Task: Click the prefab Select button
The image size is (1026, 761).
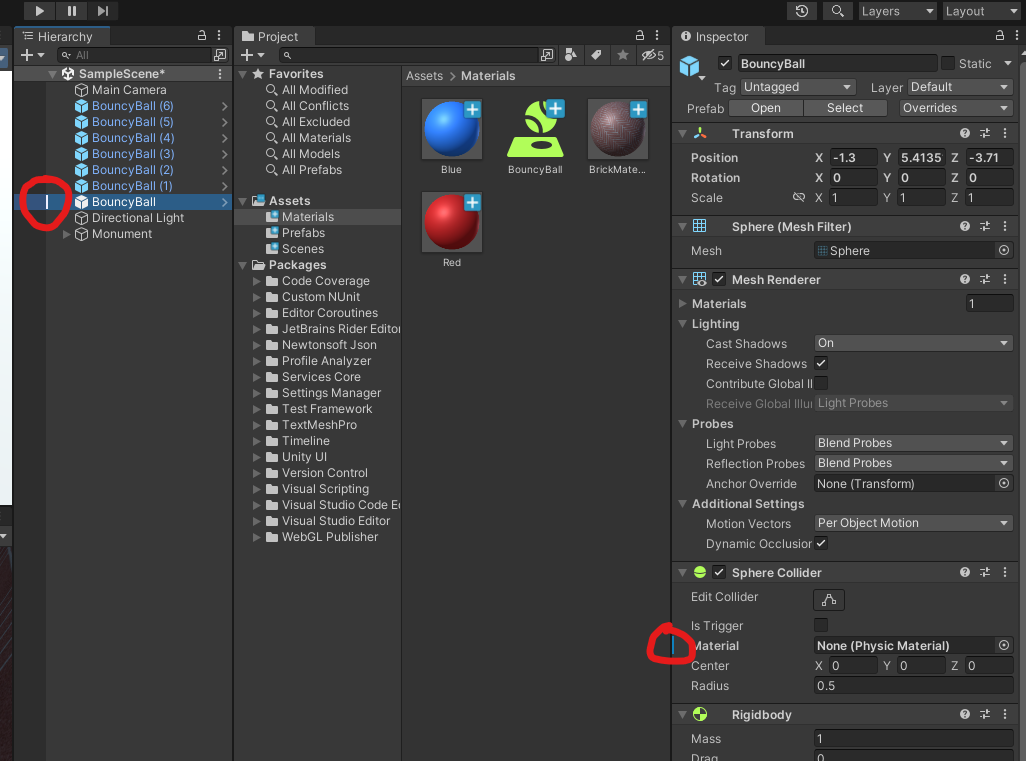Action: pyautogui.click(x=845, y=108)
